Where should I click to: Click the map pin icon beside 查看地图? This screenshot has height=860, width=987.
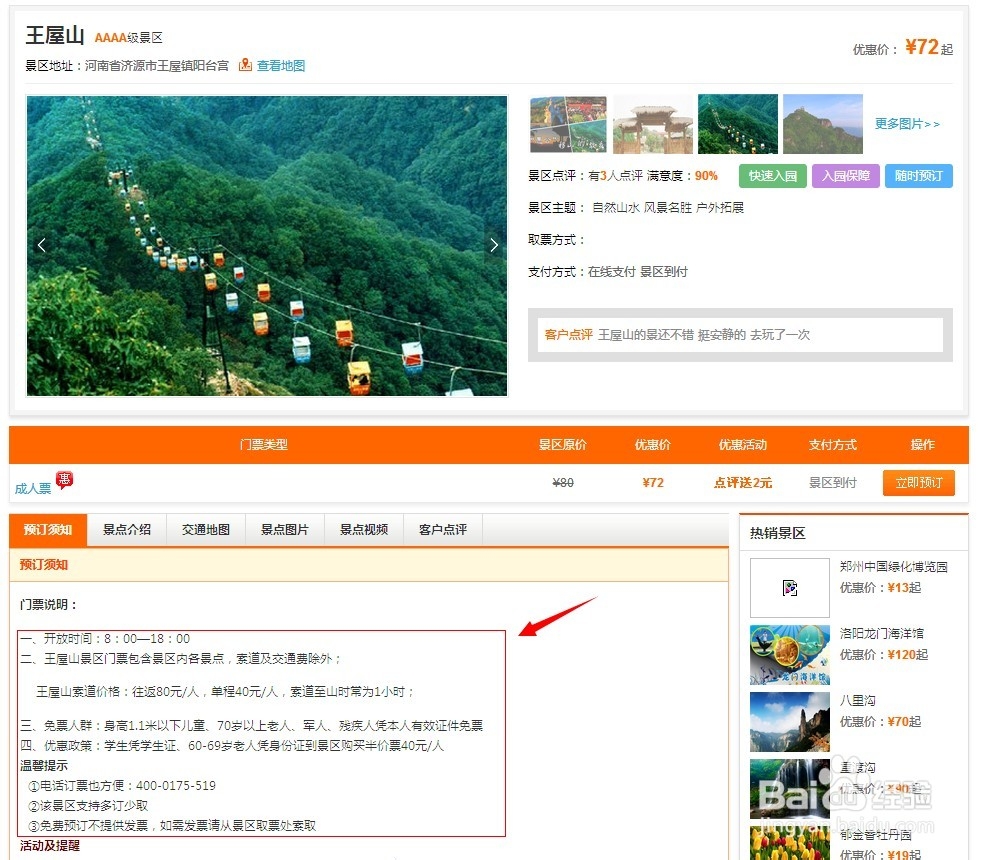(244, 64)
